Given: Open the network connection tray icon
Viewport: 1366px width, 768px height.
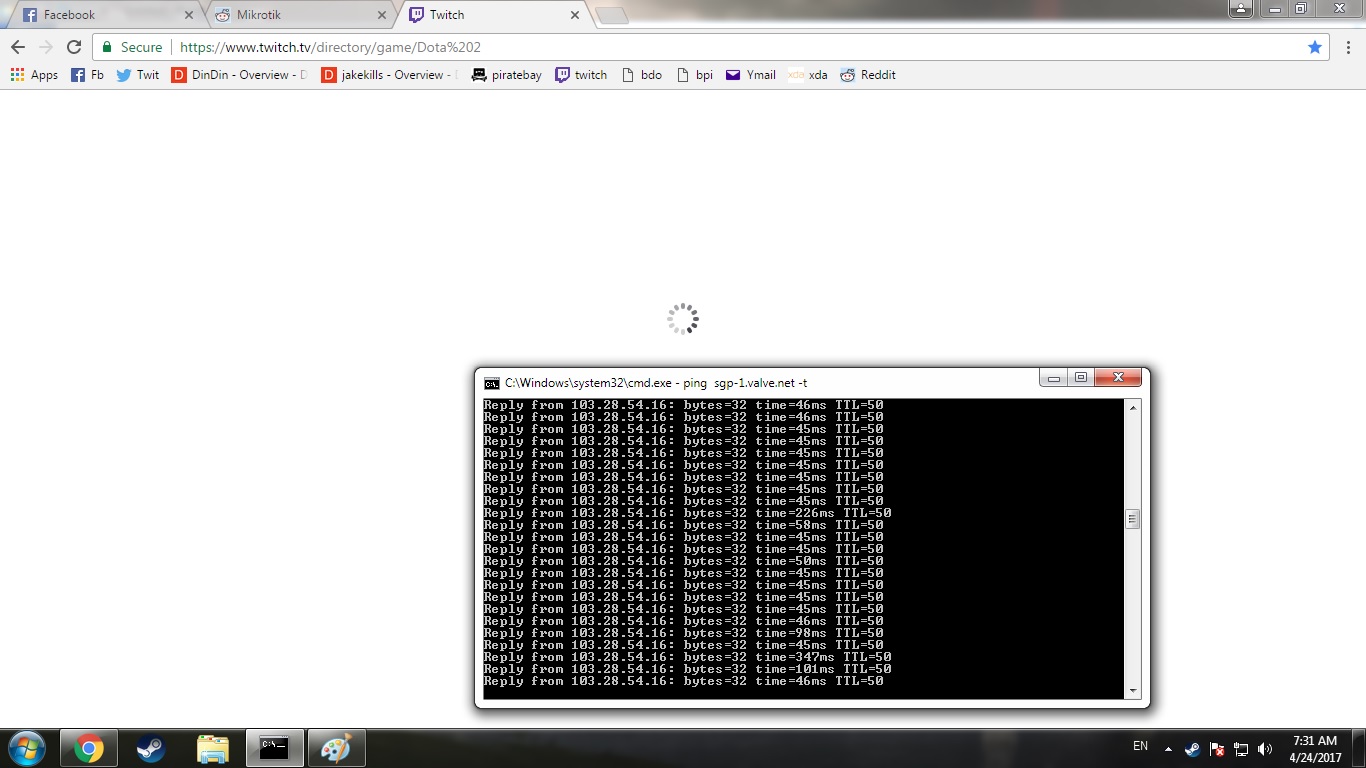Looking at the screenshot, I should (1241, 749).
